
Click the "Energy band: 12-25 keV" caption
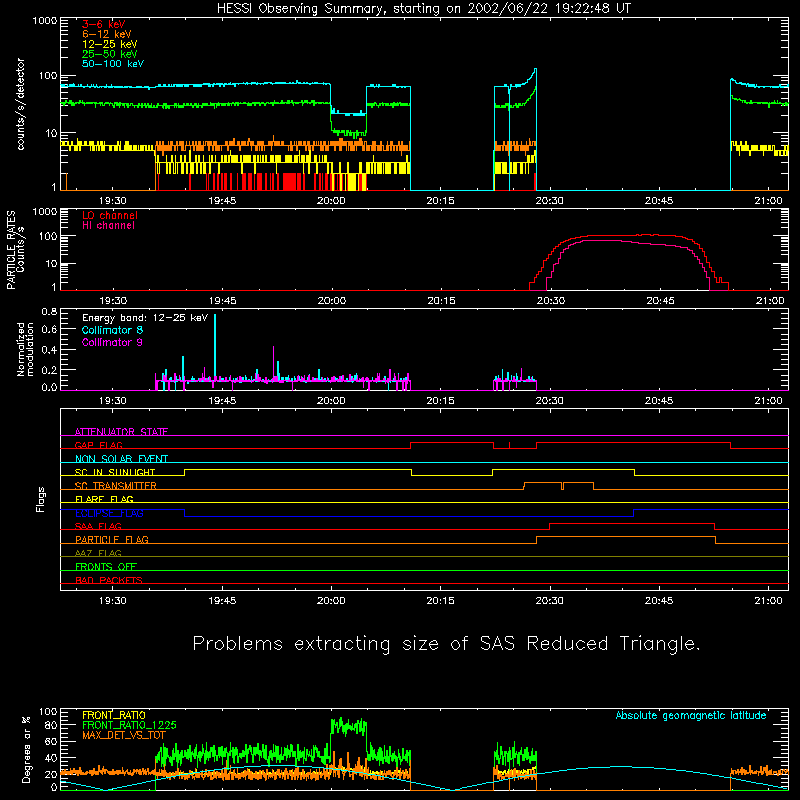click(145, 318)
